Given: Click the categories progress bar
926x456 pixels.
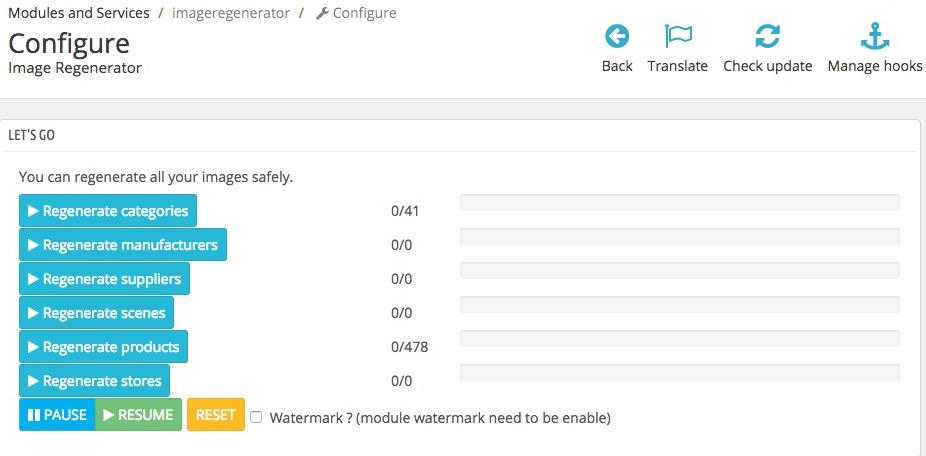Looking at the screenshot, I should [x=679, y=203].
